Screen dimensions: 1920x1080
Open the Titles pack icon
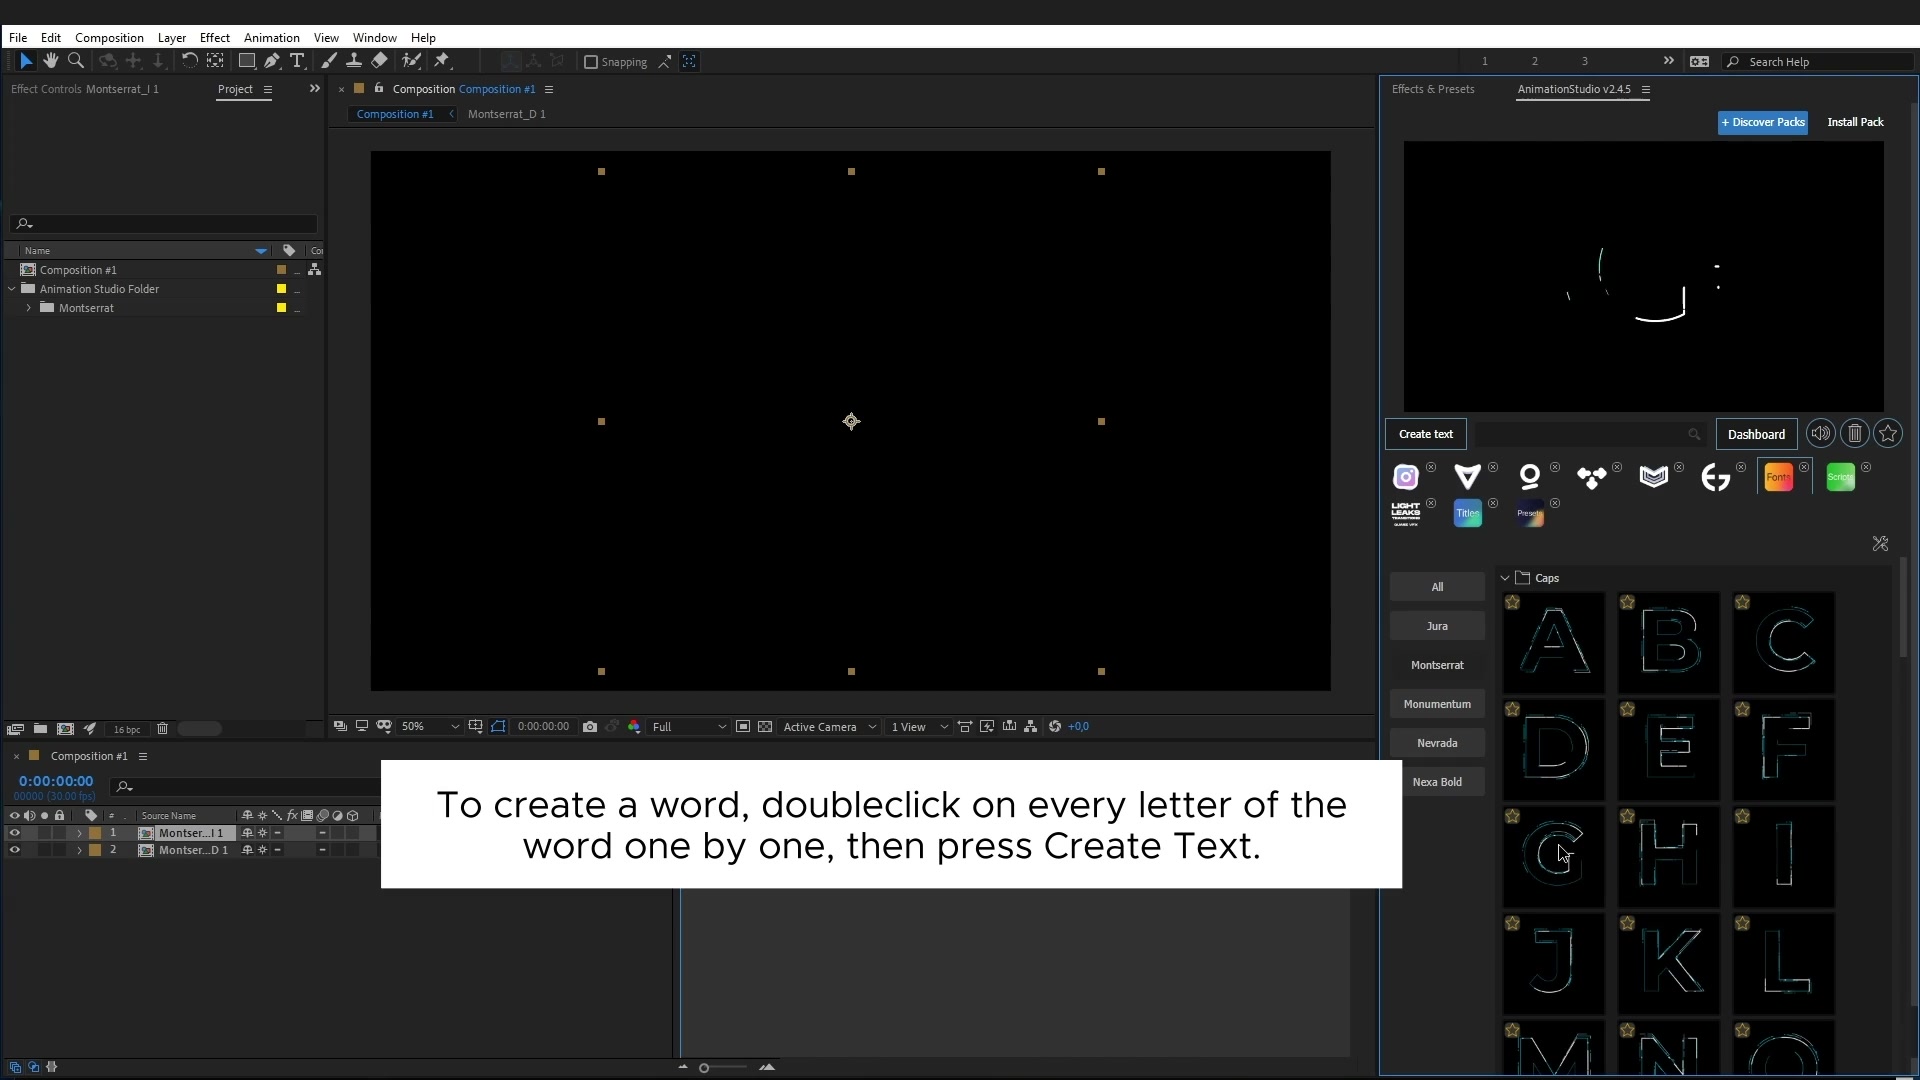click(x=1468, y=514)
